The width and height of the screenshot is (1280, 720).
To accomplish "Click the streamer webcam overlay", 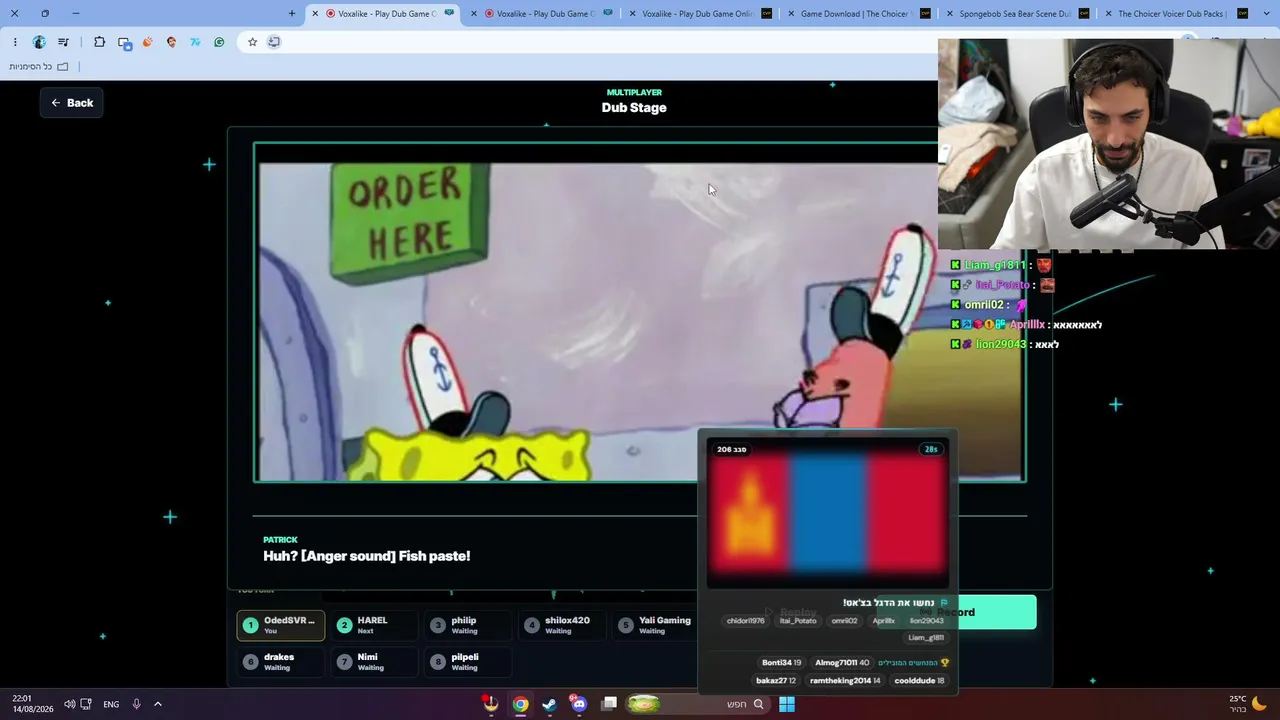I will point(1109,144).
